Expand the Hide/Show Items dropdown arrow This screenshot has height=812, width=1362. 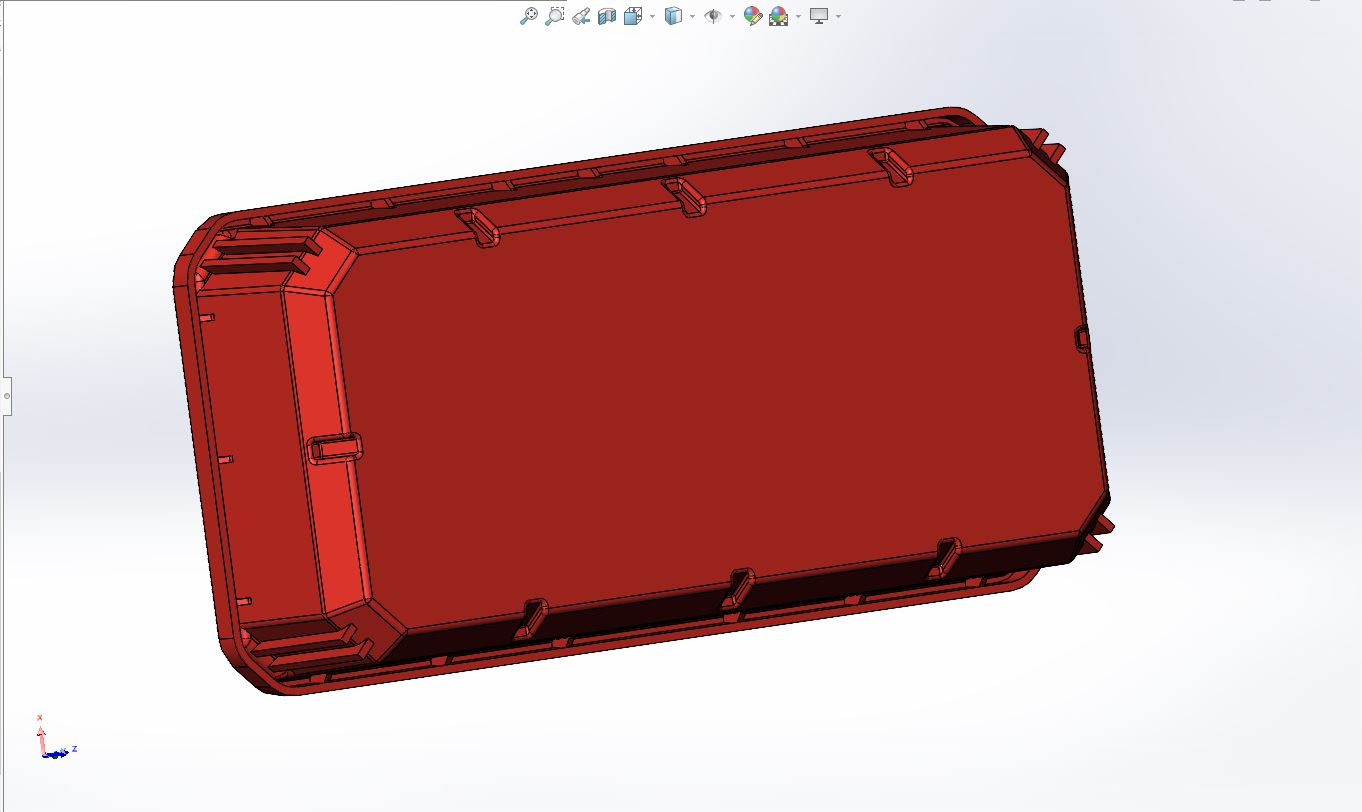point(732,16)
